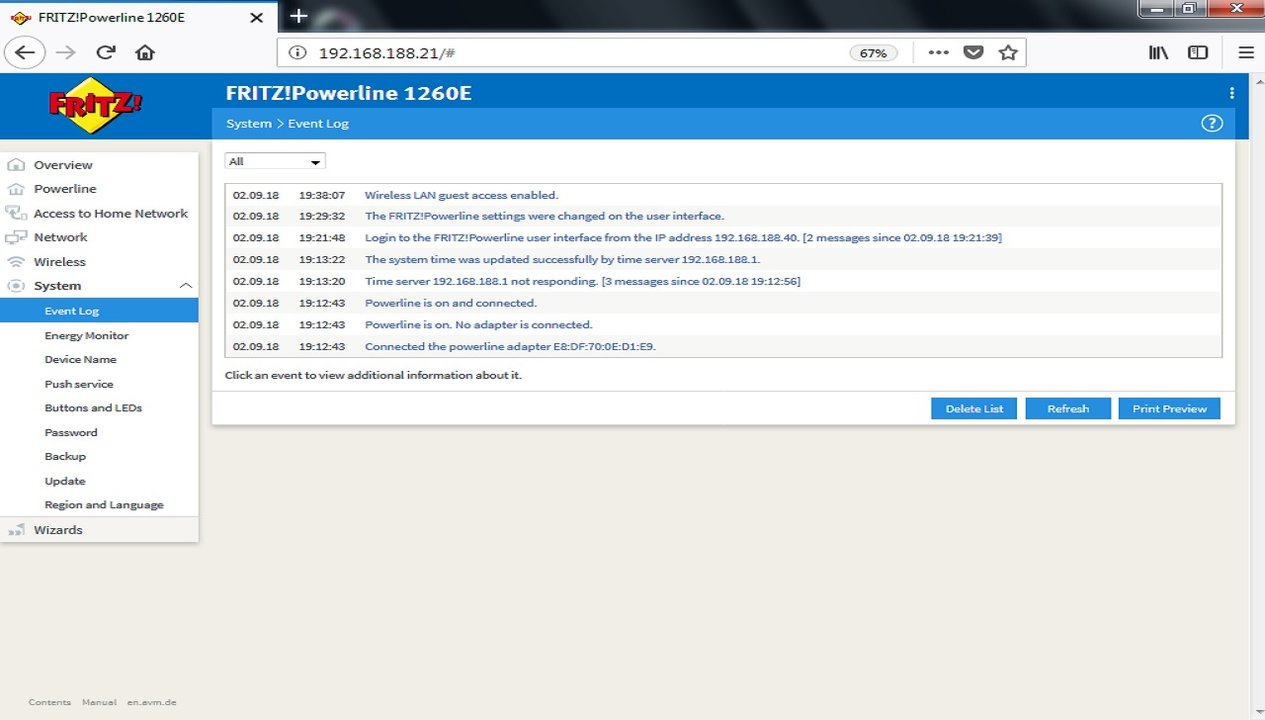Screen dimensions: 1265x720
Task: Select Event Log in the System submenu
Action: click(99, 311)
